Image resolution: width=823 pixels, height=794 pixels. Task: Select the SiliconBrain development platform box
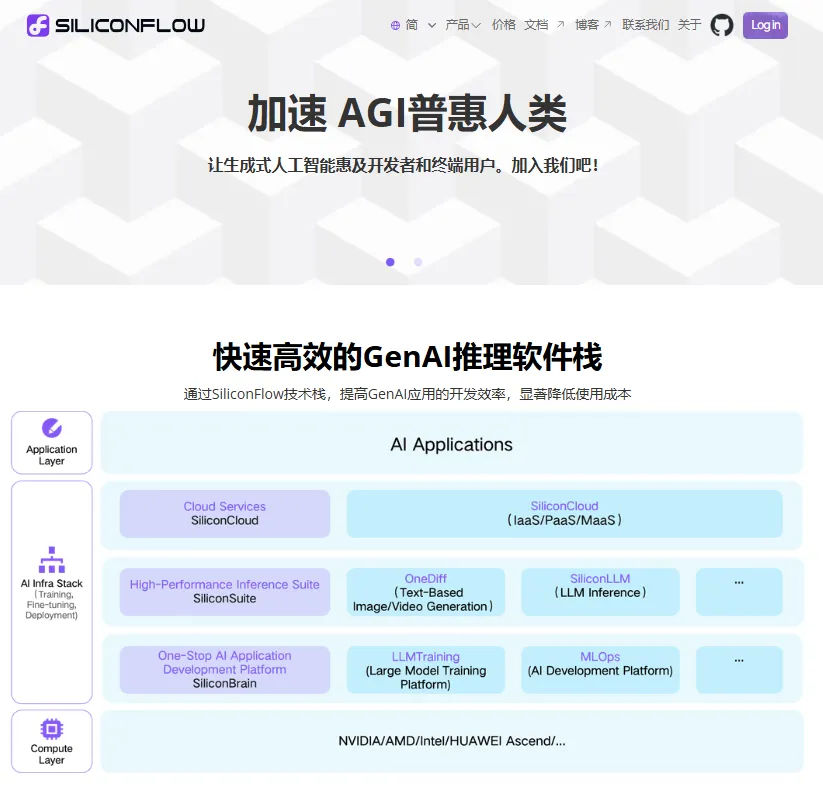tap(225, 670)
